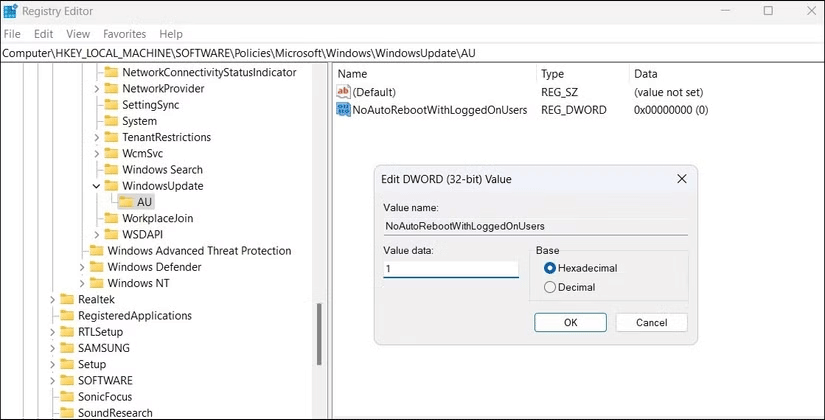This screenshot has width=825, height=420.
Task: Click the SAMSUNG folder icon
Action: click(67, 348)
